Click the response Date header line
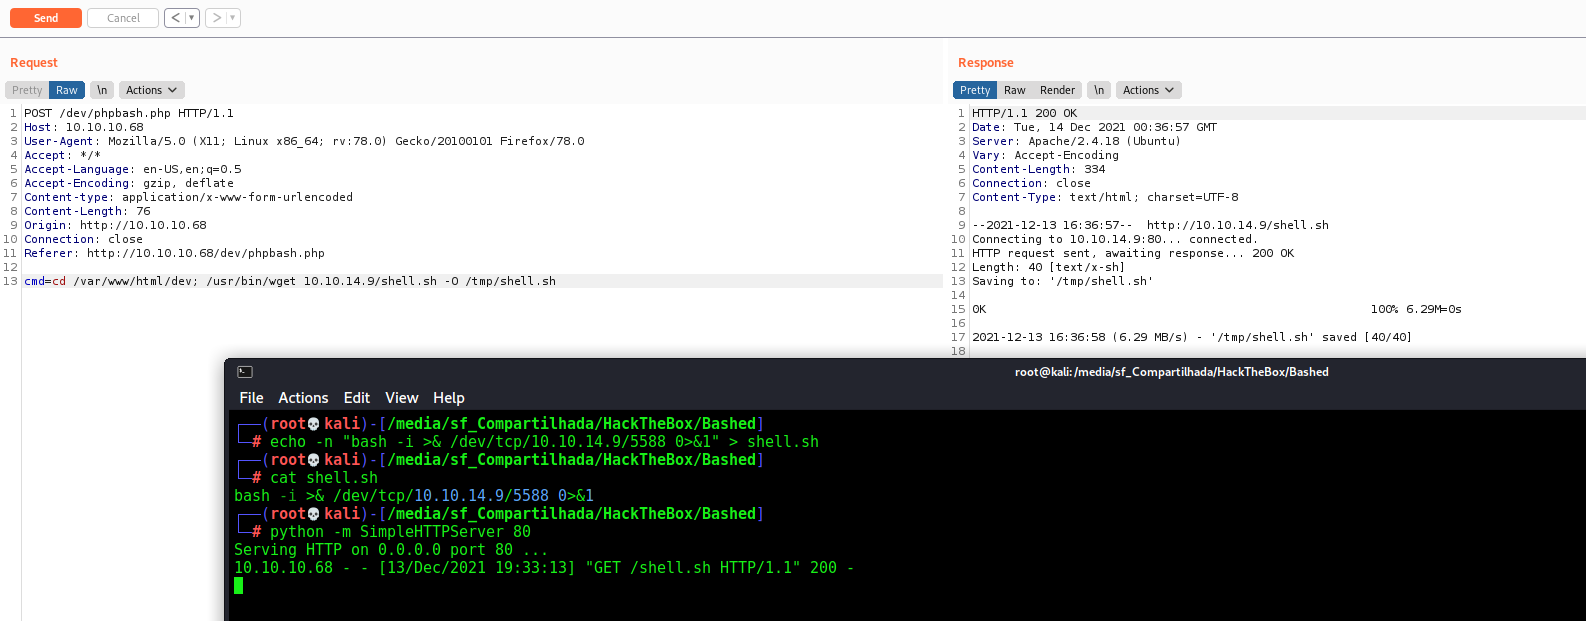Image resolution: width=1586 pixels, height=621 pixels. 1094,127
